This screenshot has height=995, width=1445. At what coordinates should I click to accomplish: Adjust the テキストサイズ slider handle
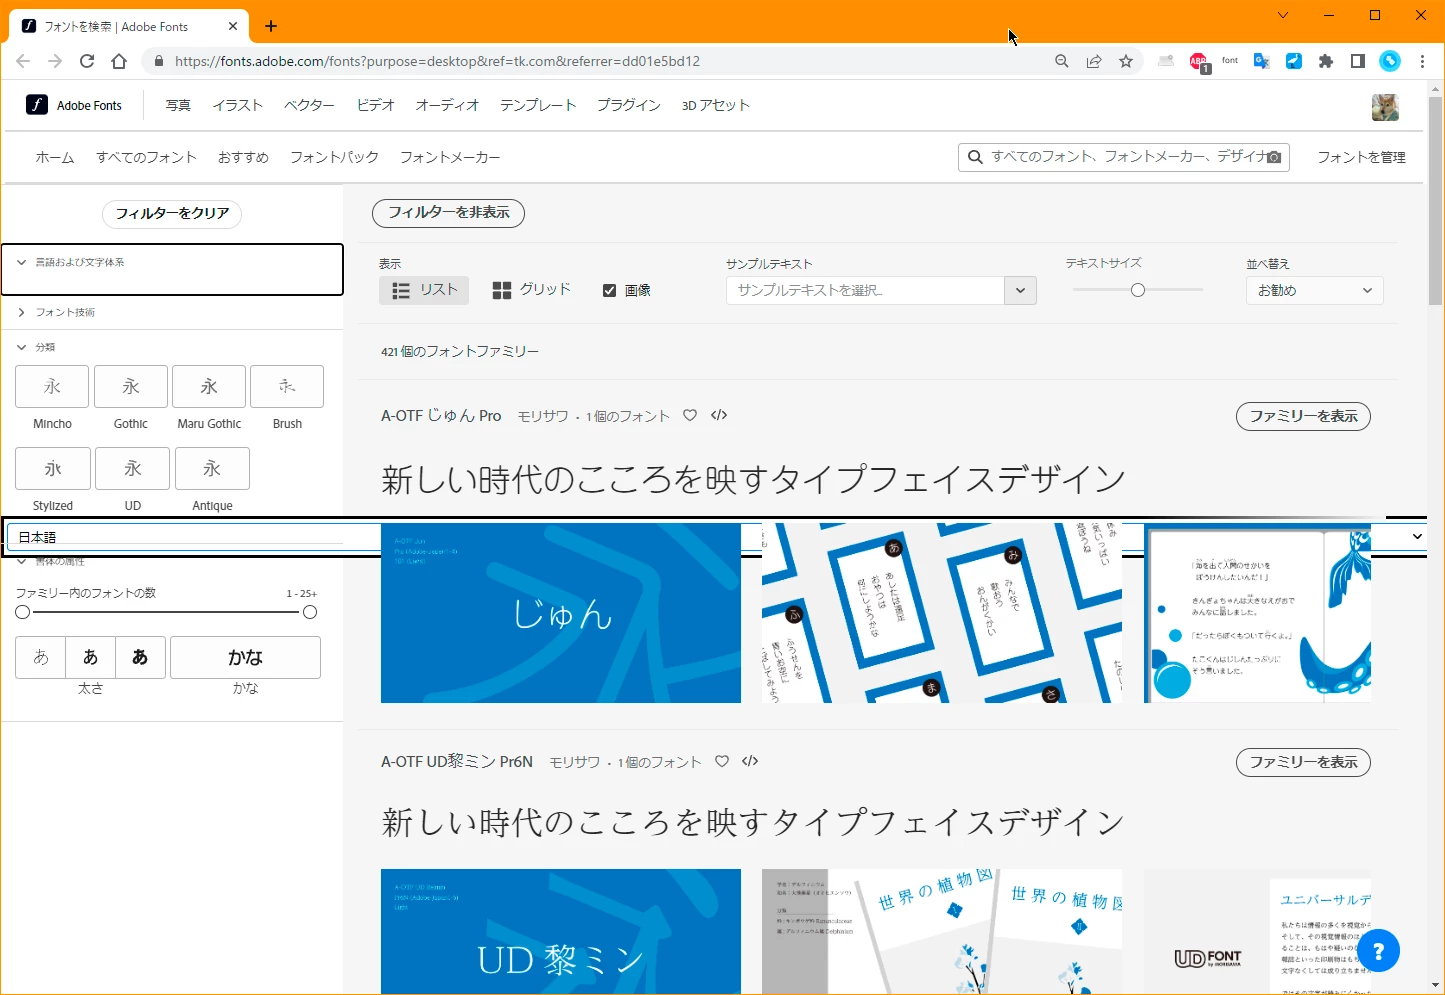[1138, 290]
